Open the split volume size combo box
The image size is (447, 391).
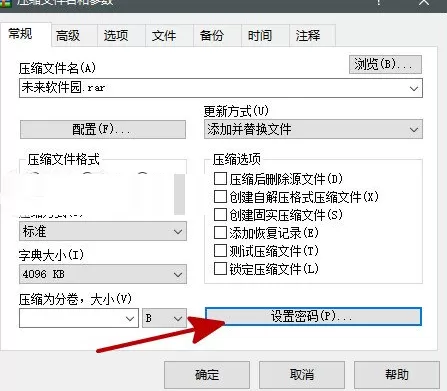pyautogui.click(x=79, y=318)
